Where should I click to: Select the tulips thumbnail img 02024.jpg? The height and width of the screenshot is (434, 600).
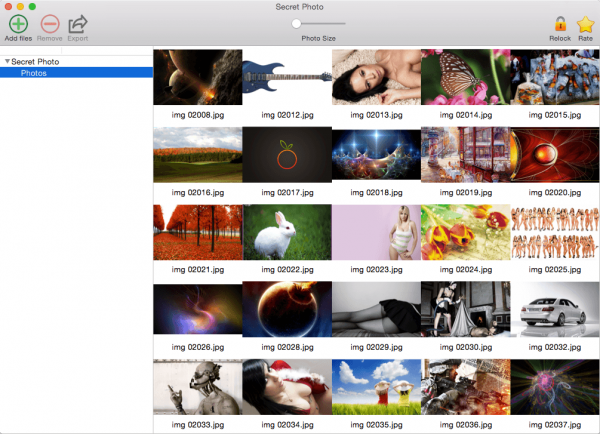[466, 232]
